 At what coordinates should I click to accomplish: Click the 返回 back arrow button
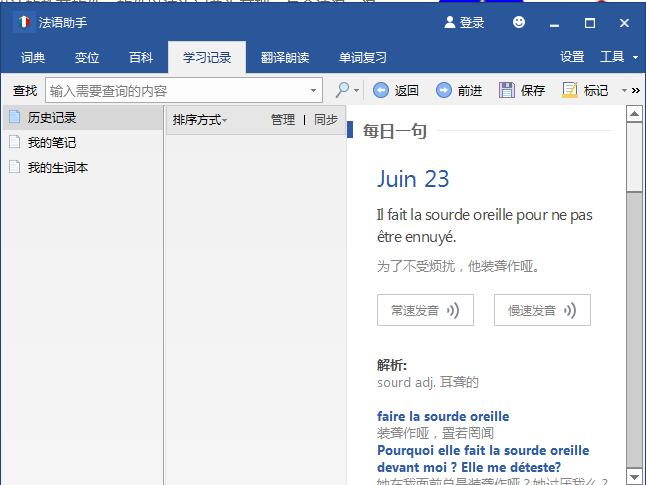tap(381, 90)
